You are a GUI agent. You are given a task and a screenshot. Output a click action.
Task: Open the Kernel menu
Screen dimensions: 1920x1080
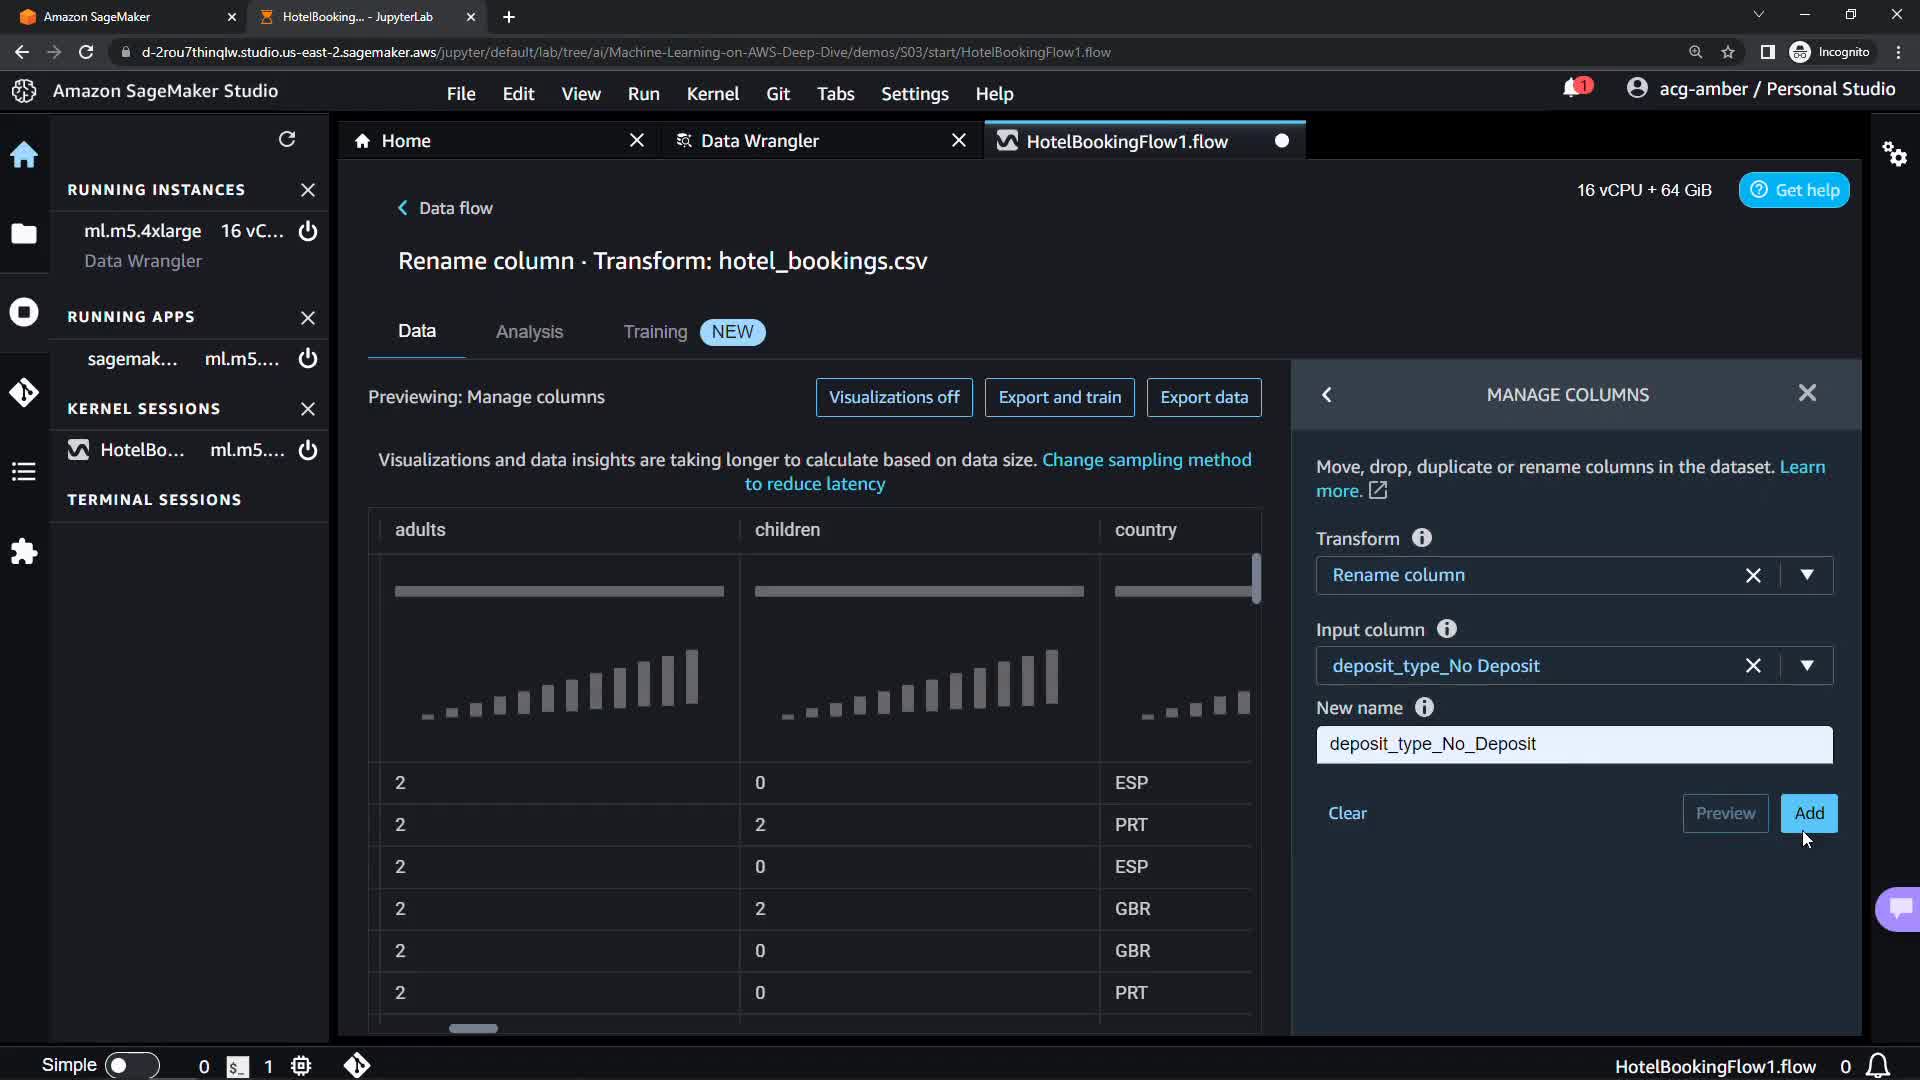(712, 93)
